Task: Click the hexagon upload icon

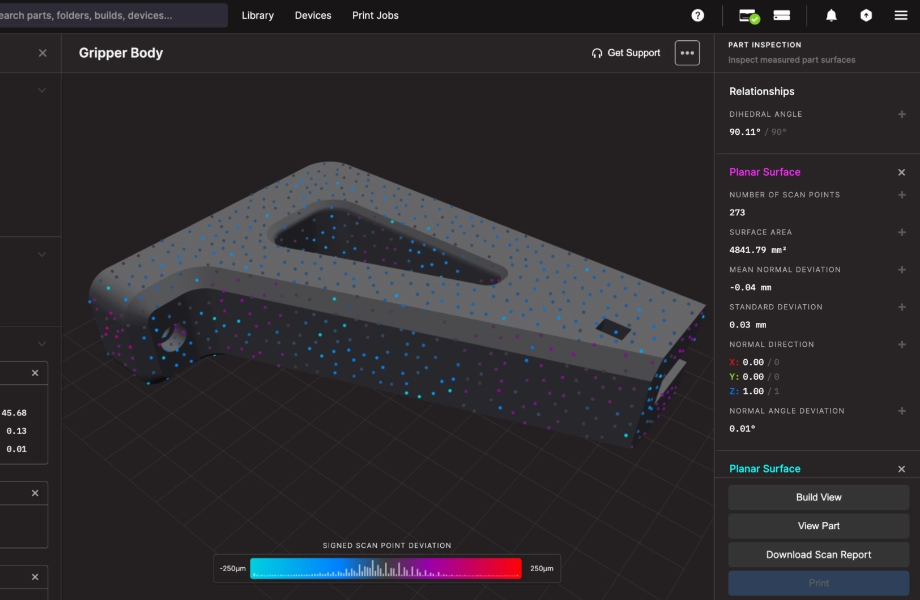Action: pyautogui.click(x=866, y=15)
